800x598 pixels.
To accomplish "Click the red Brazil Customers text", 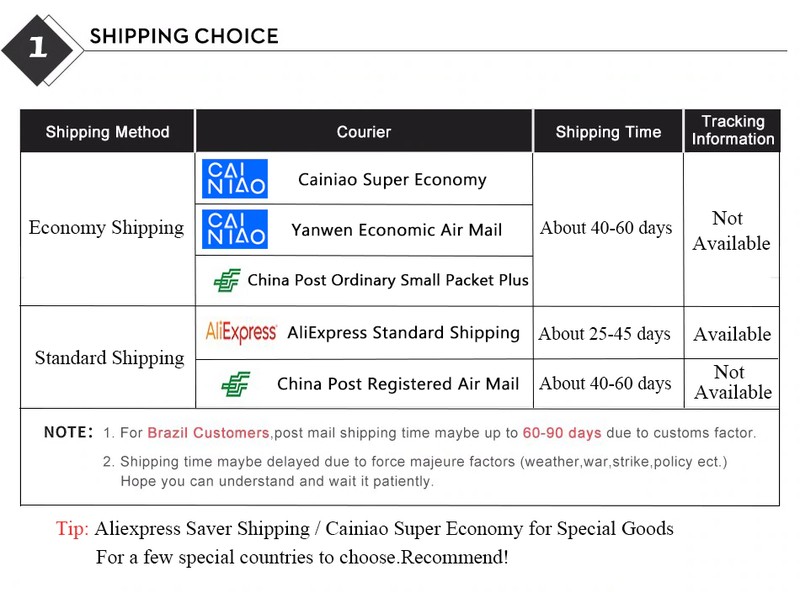I will click(208, 433).
